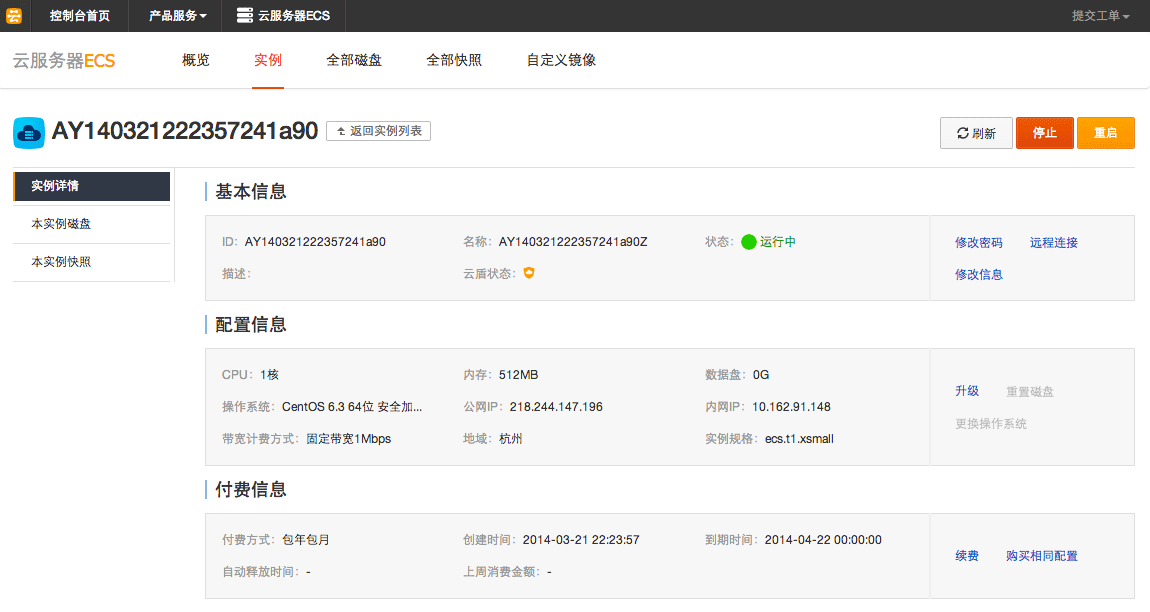Viewport: 1150px width, 612px height.
Task: Switch to the 概览 tab
Action: tap(196, 60)
